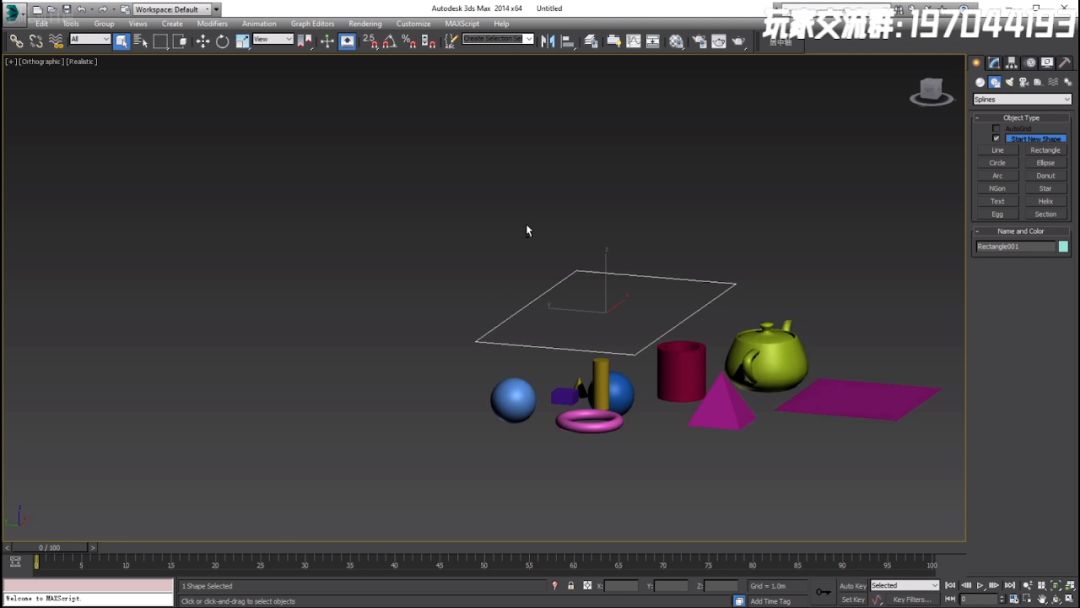Click the Circle shape button
The image size is (1080, 608).
[x=997, y=163]
